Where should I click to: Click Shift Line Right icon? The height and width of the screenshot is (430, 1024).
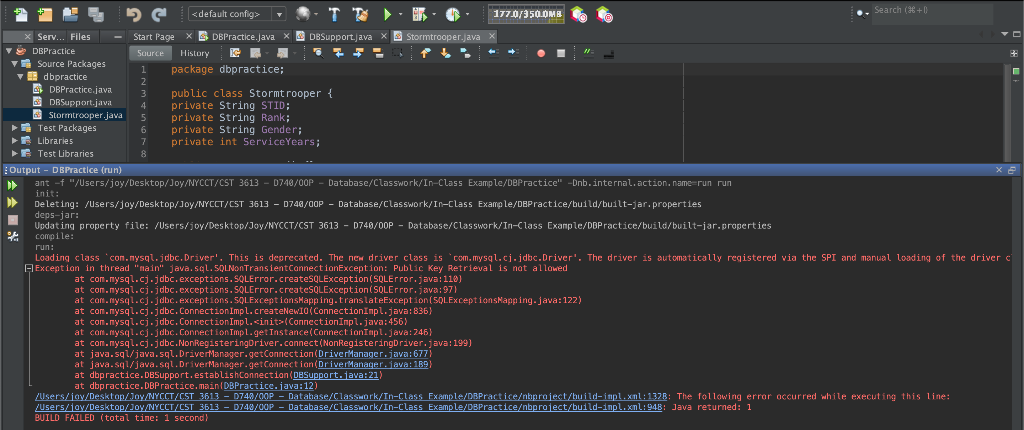513,53
